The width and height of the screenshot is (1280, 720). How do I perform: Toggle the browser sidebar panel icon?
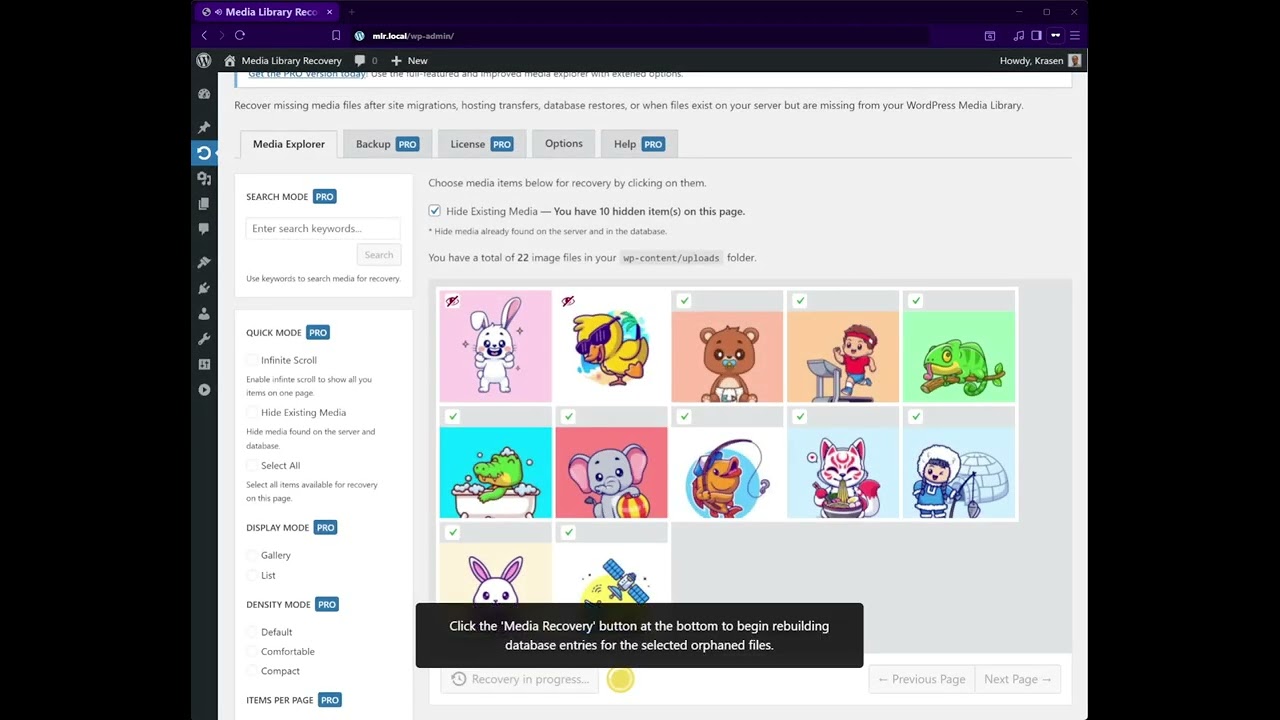click(1036, 35)
